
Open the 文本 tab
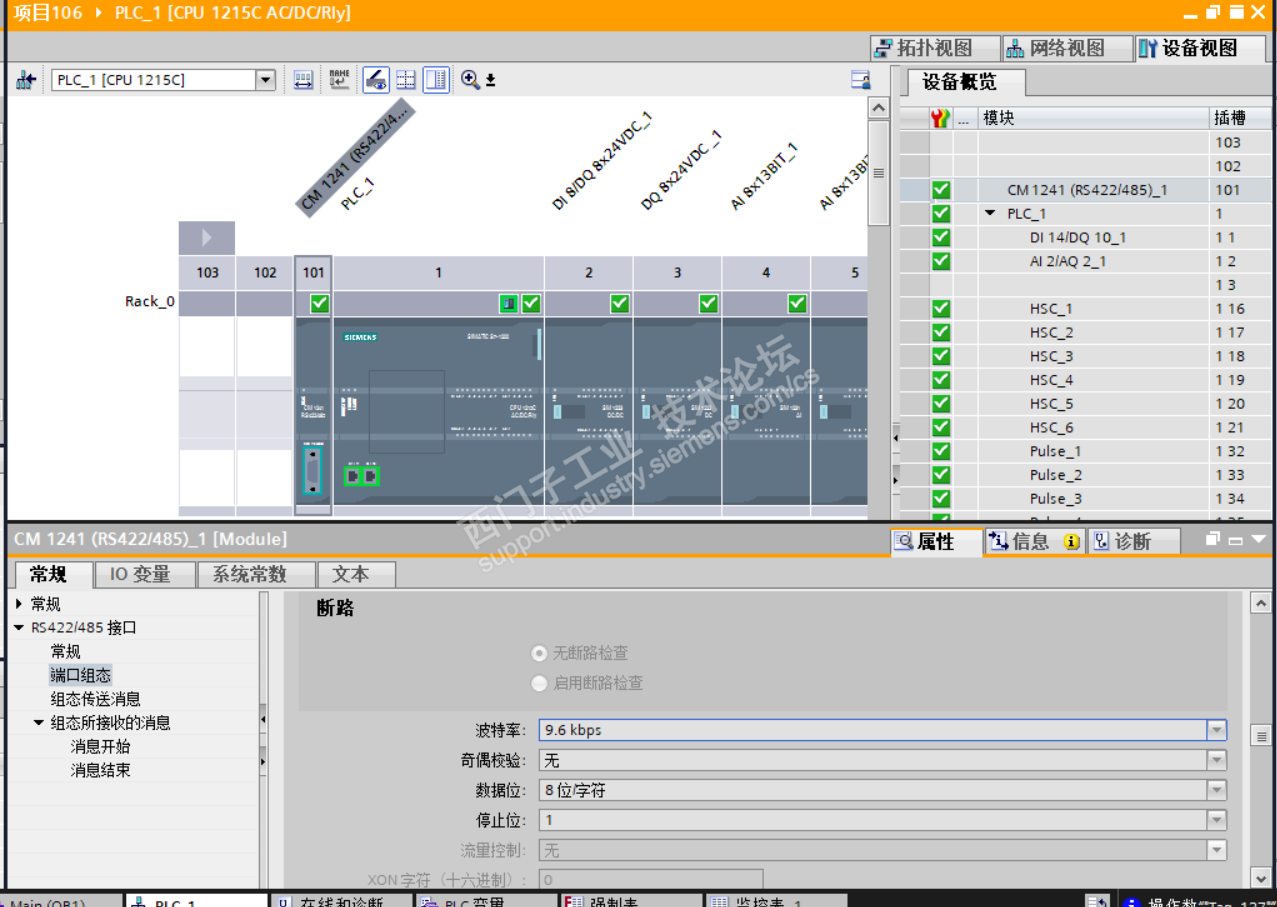coord(356,574)
